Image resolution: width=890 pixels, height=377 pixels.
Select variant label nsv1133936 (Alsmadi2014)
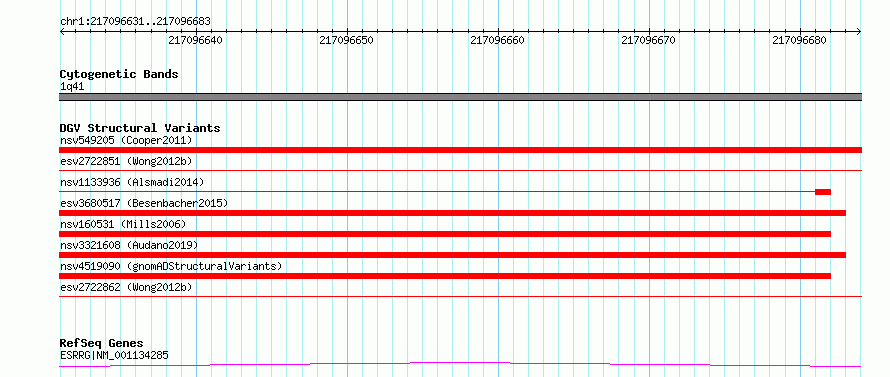132,182
